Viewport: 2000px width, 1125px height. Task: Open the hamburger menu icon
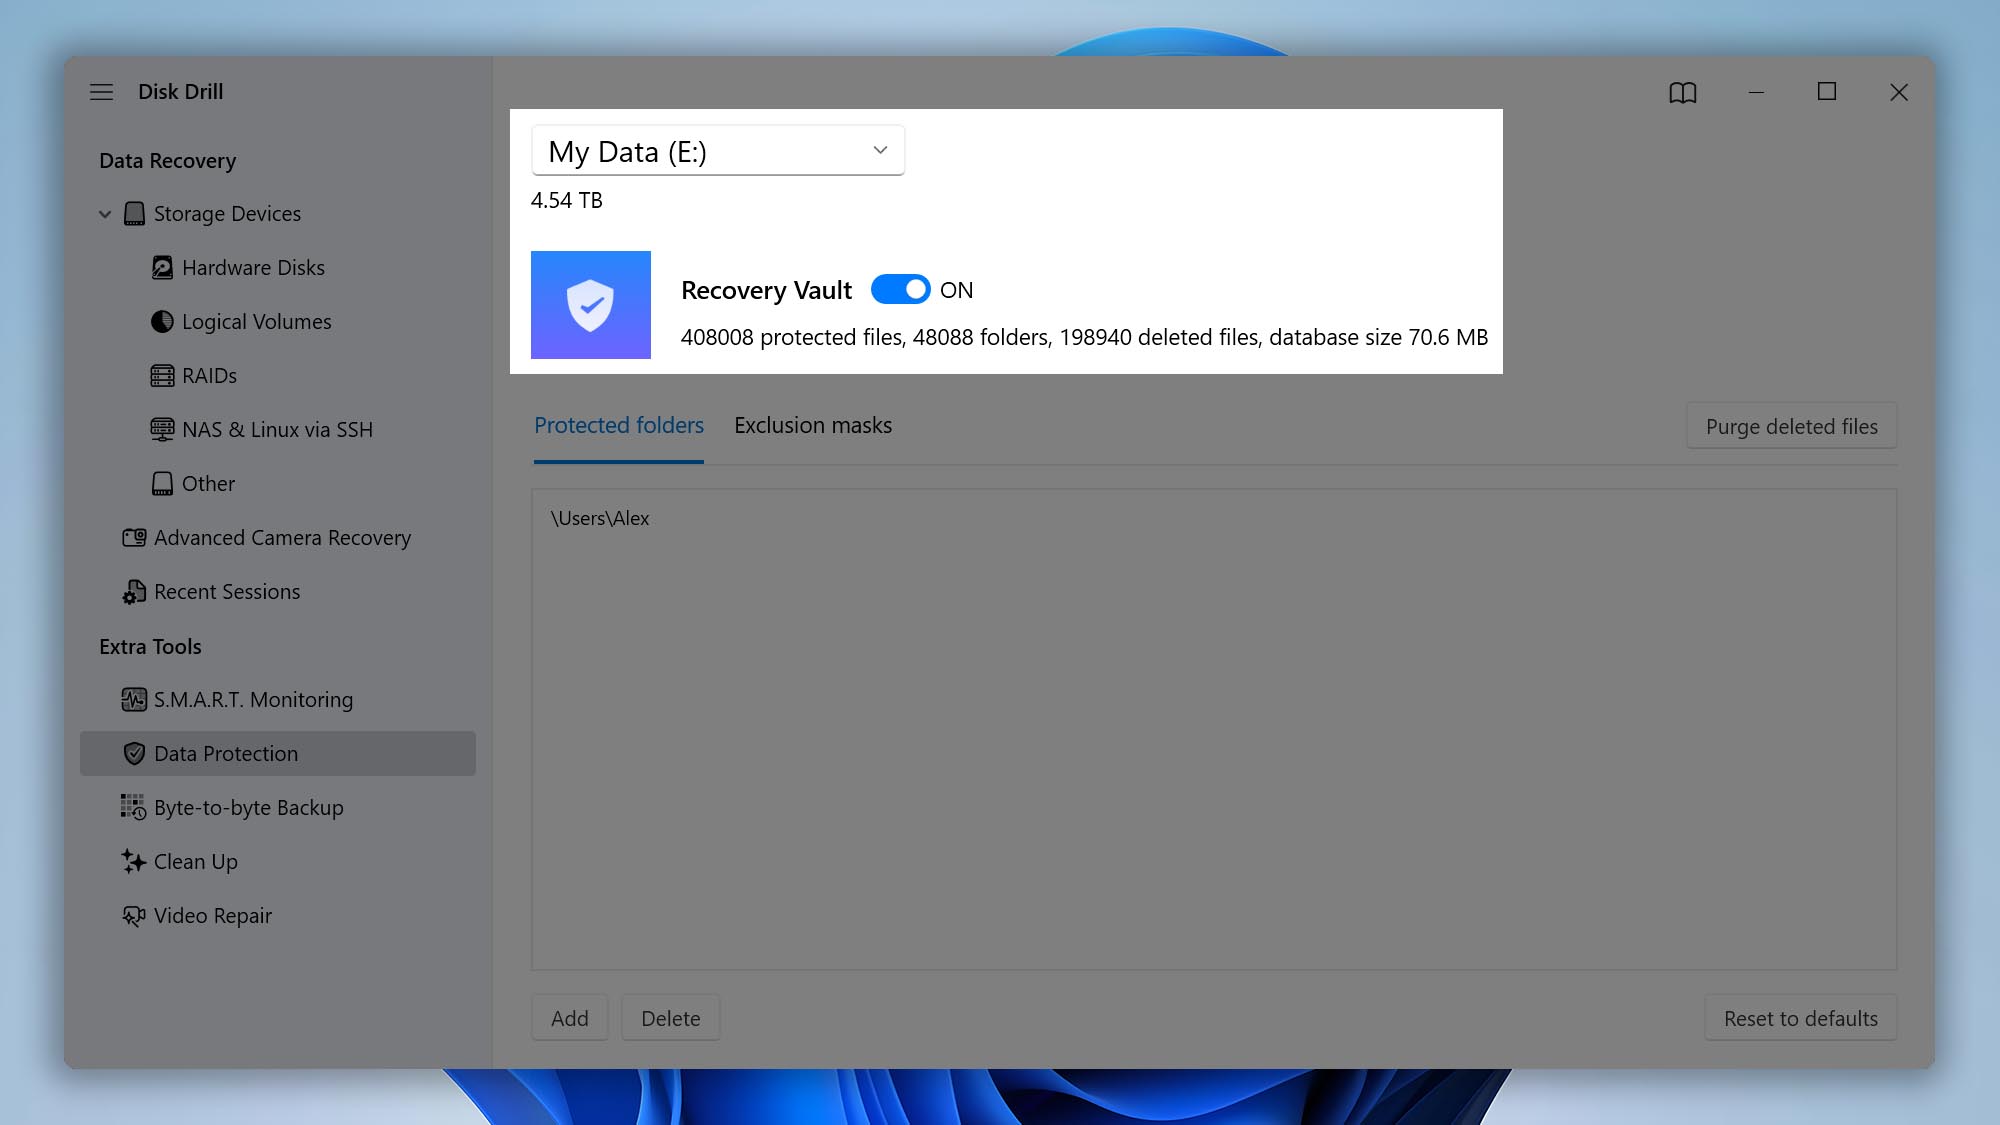point(101,92)
